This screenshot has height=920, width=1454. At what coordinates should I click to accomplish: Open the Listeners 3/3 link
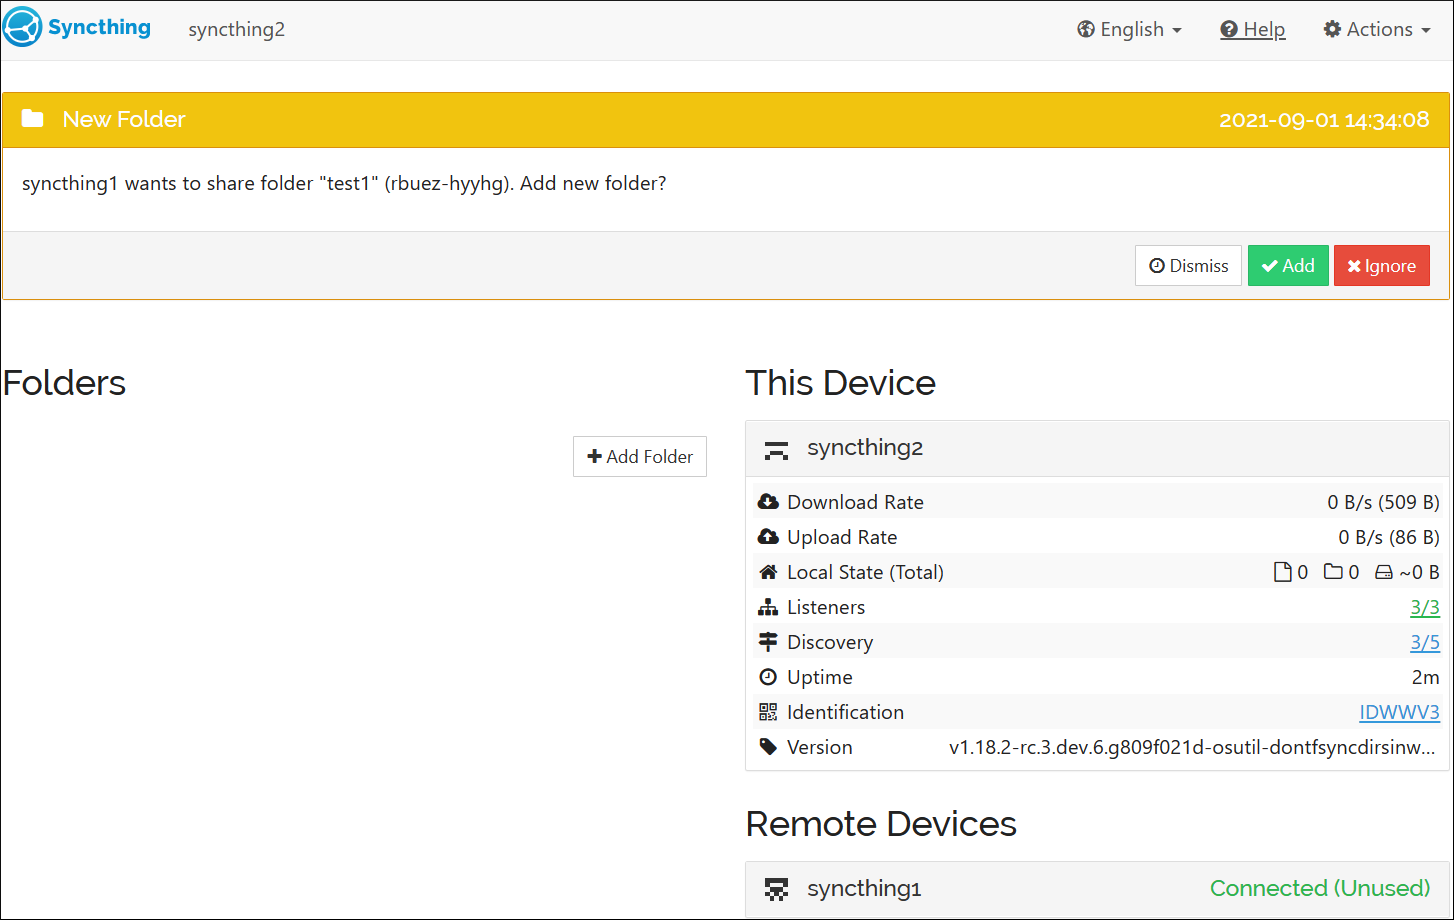pos(1425,607)
